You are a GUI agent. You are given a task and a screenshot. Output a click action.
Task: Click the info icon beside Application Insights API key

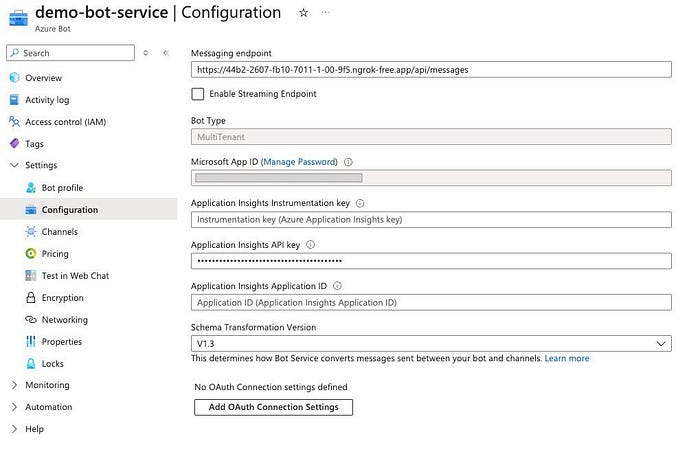(x=310, y=244)
